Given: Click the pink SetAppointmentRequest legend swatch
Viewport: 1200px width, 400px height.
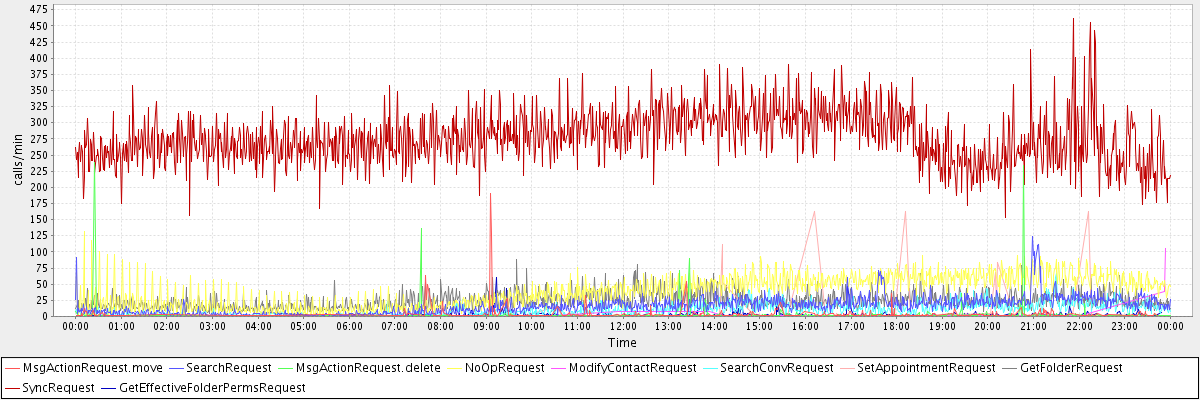Looking at the screenshot, I should pyautogui.click(x=849, y=368).
